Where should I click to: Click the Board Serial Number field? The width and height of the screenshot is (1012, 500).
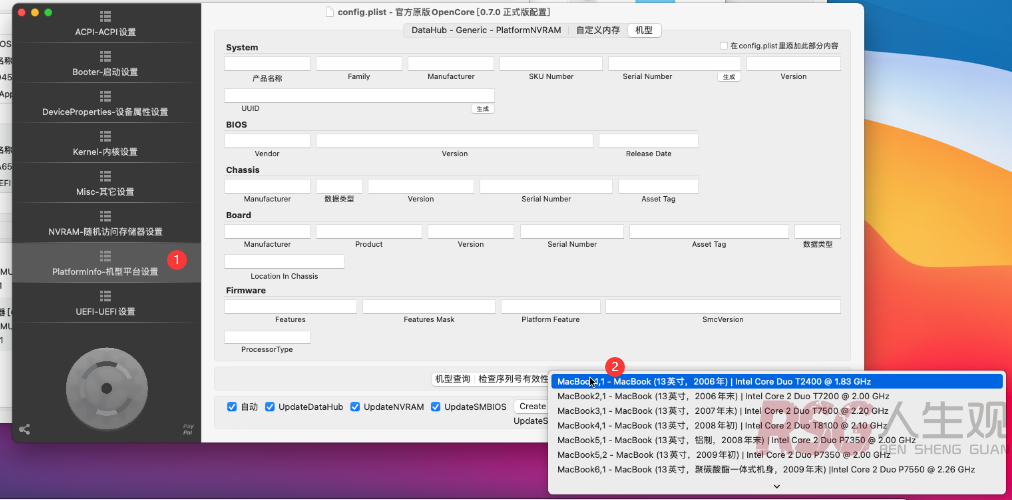coord(572,232)
